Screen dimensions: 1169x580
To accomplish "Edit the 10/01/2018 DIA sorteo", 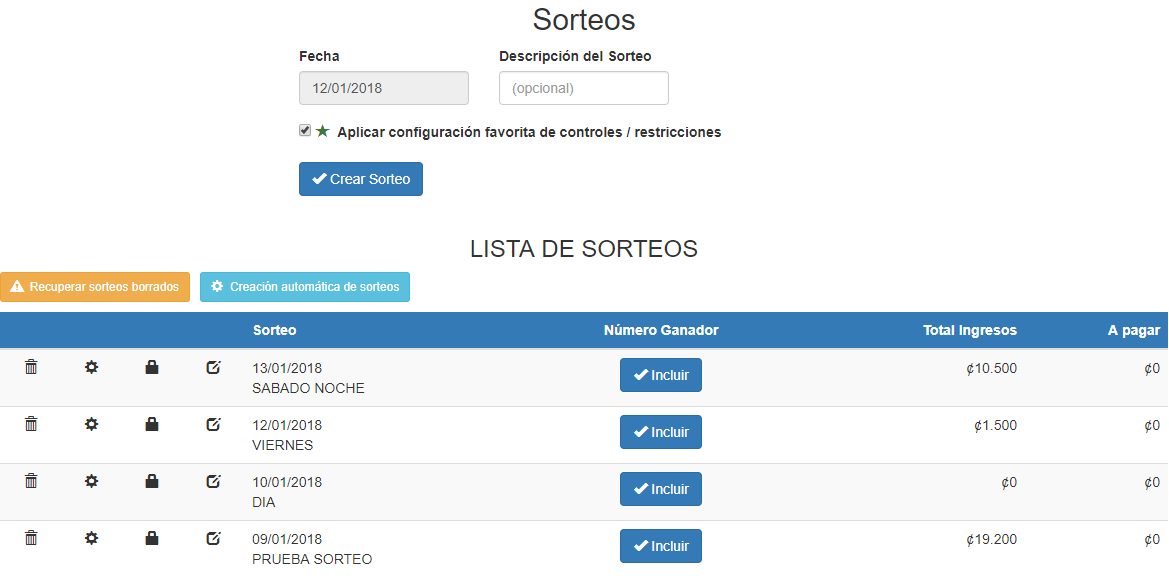I will click(x=213, y=481).
